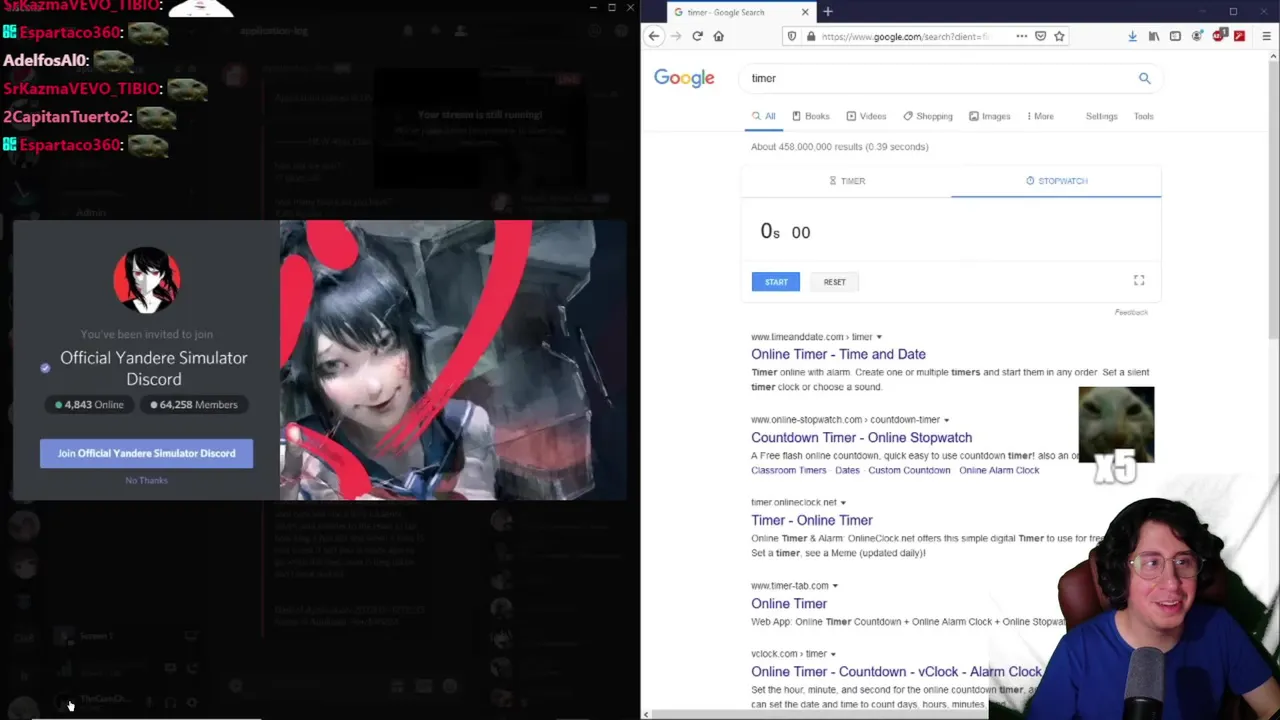Reload the Google search page
1280x720 pixels.
pos(697,36)
